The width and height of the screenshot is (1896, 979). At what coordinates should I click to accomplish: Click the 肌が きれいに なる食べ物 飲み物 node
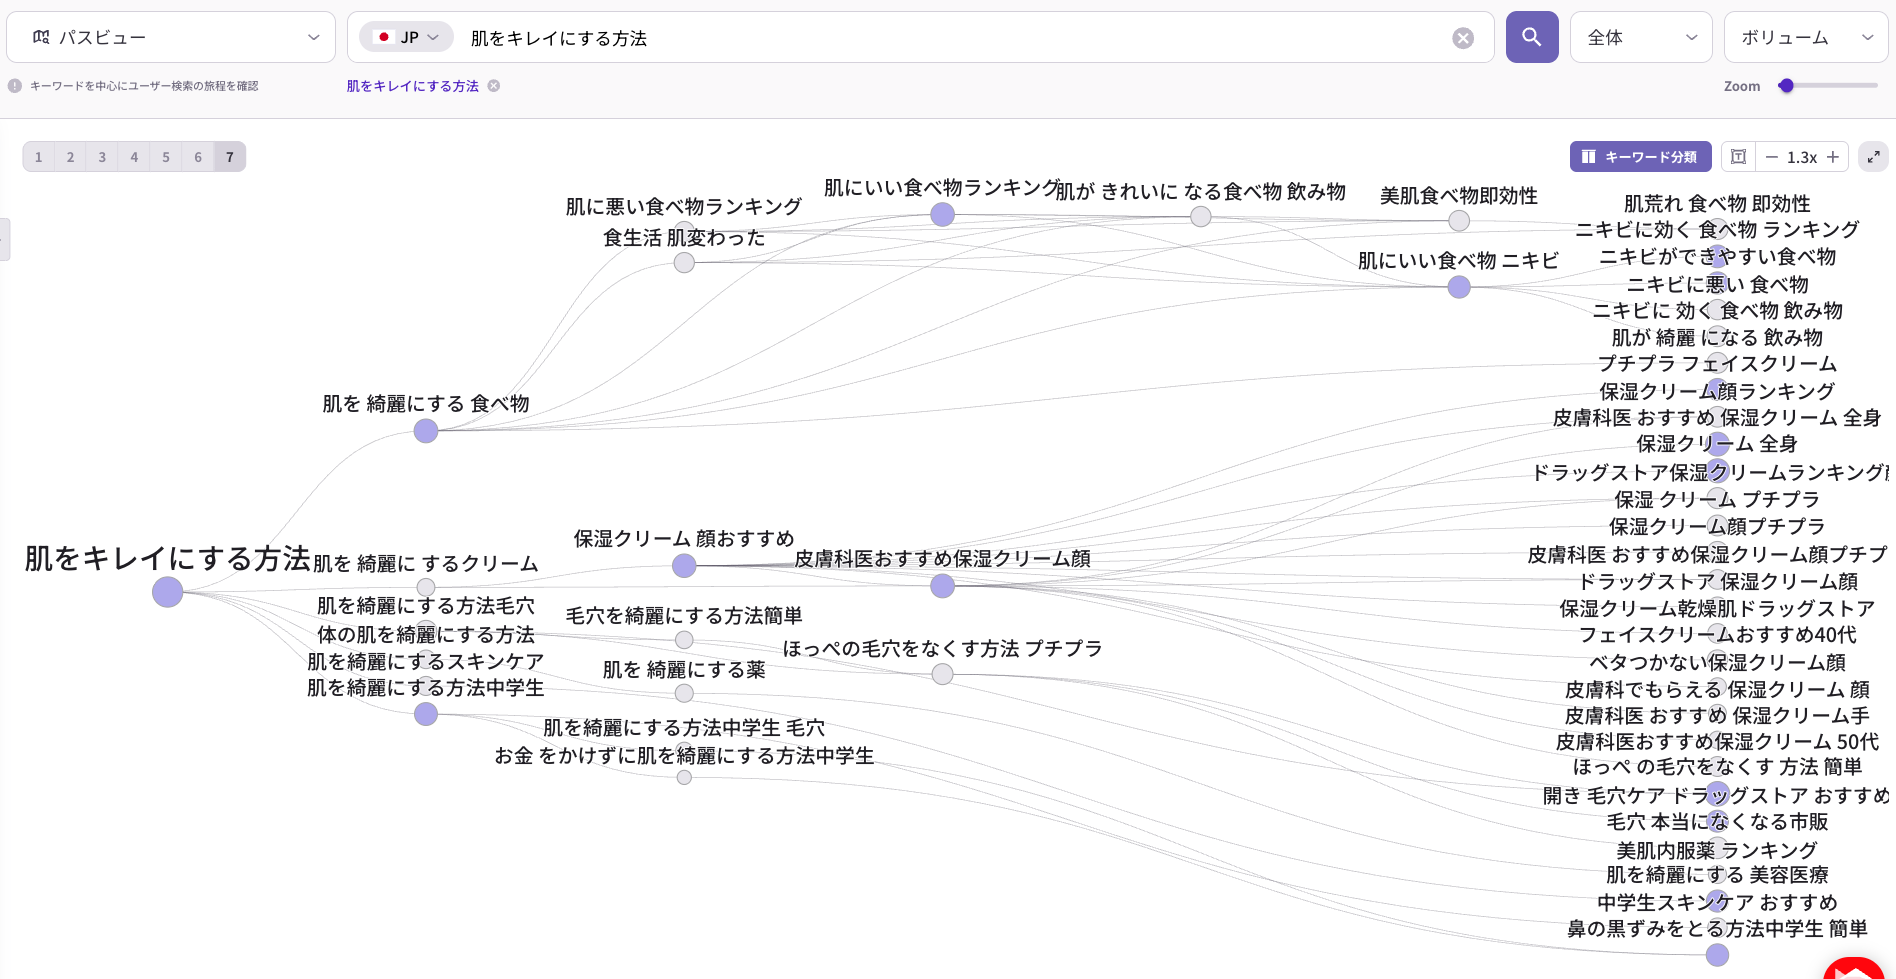1201,217
